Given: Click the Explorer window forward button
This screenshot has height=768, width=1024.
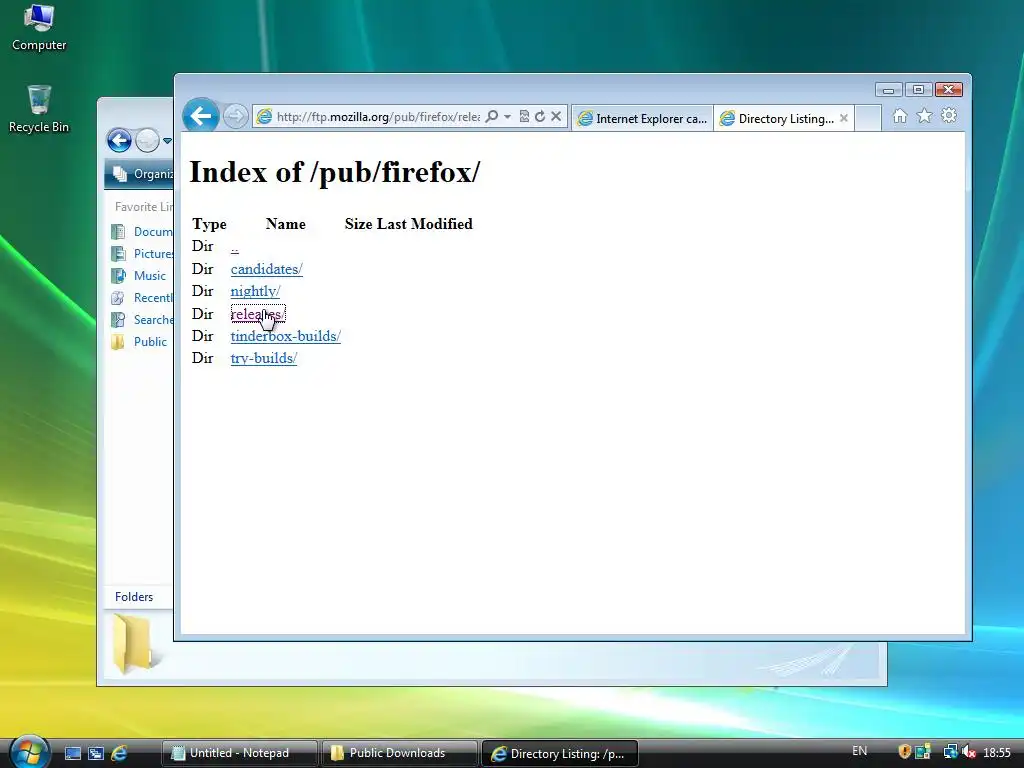Looking at the screenshot, I should [x=147, y=140].
